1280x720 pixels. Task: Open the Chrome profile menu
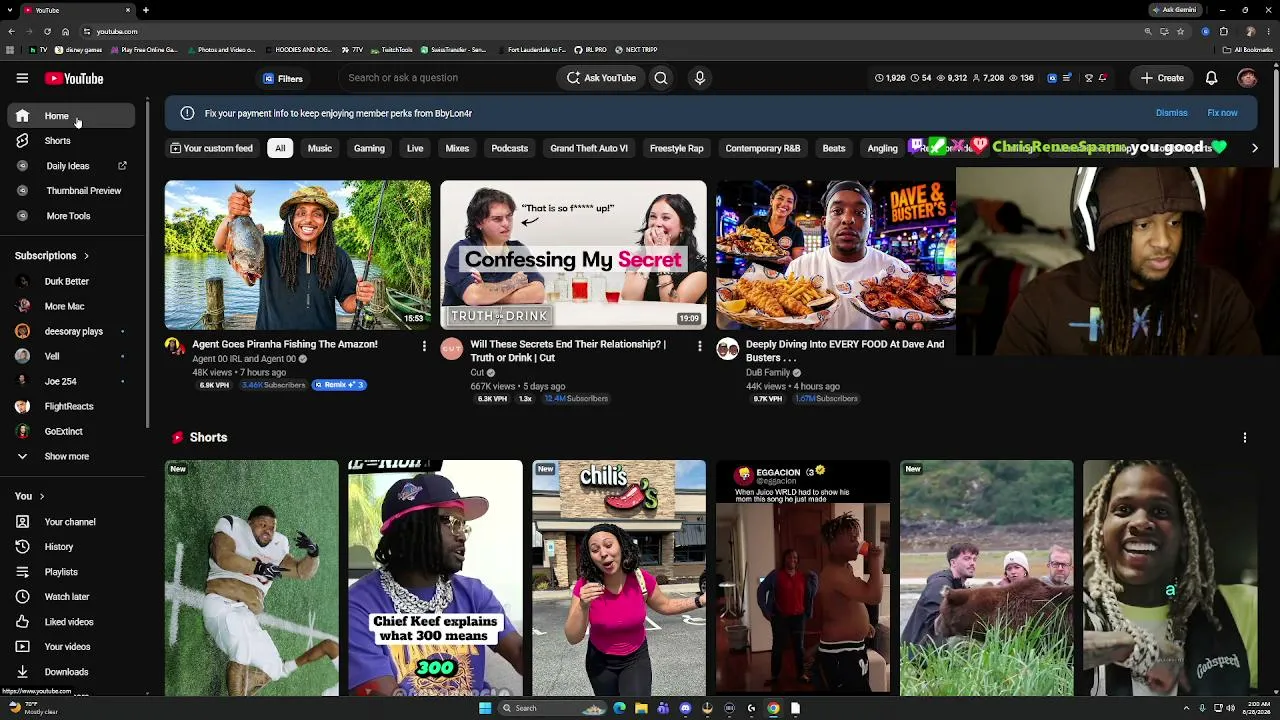(1250, 31)
